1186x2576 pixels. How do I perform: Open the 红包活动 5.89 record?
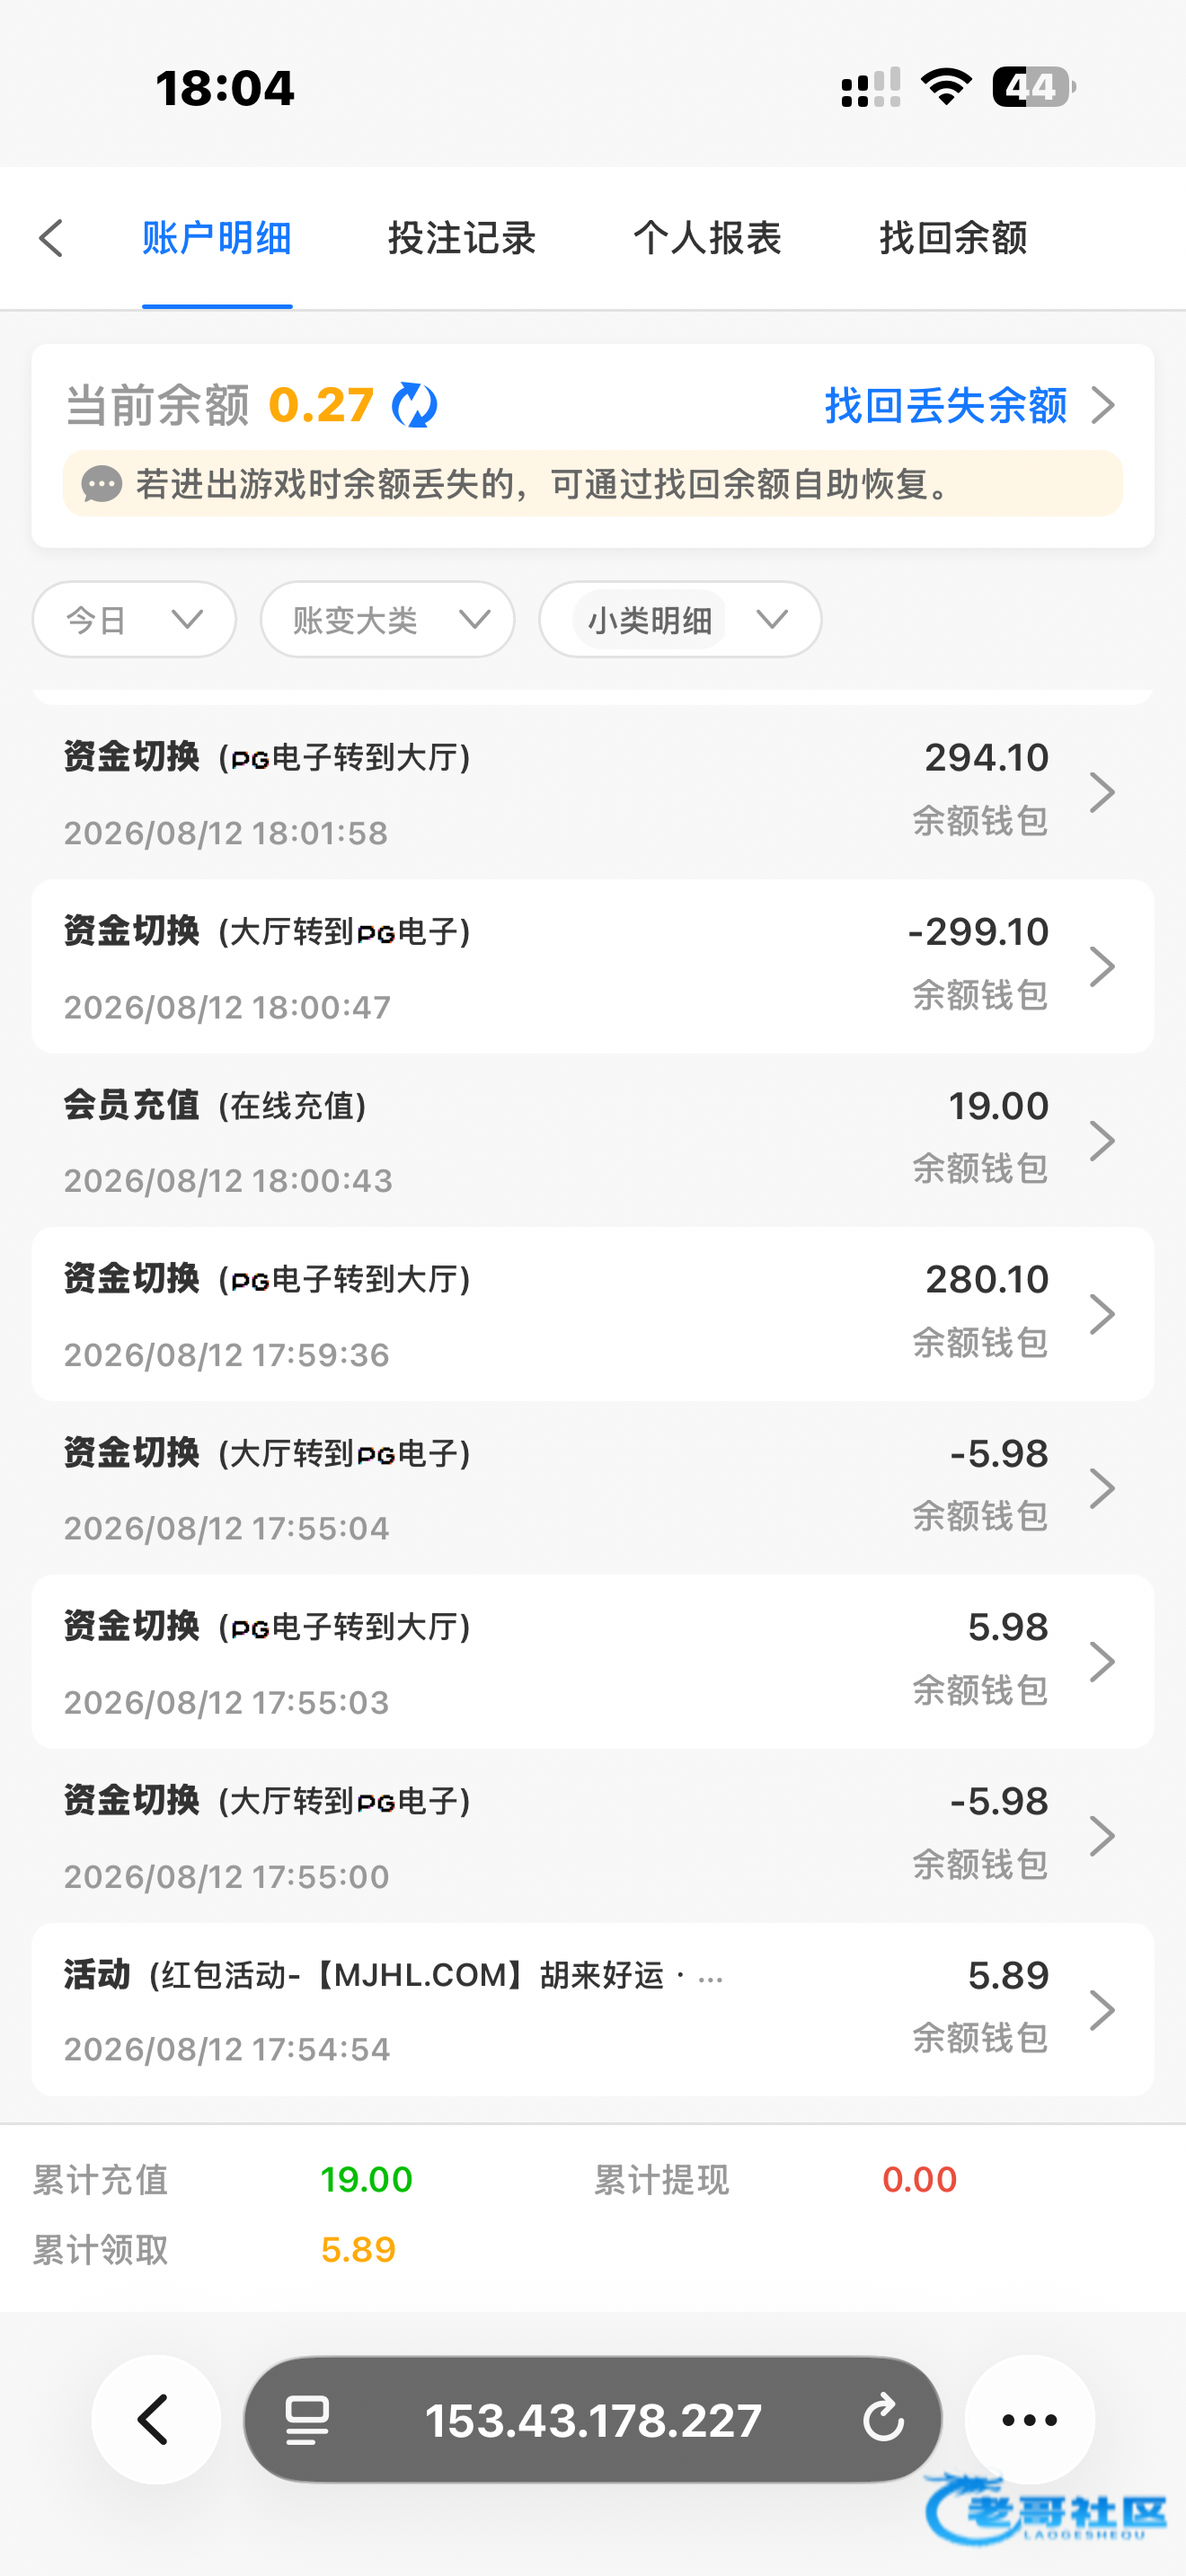point(593,2010)
